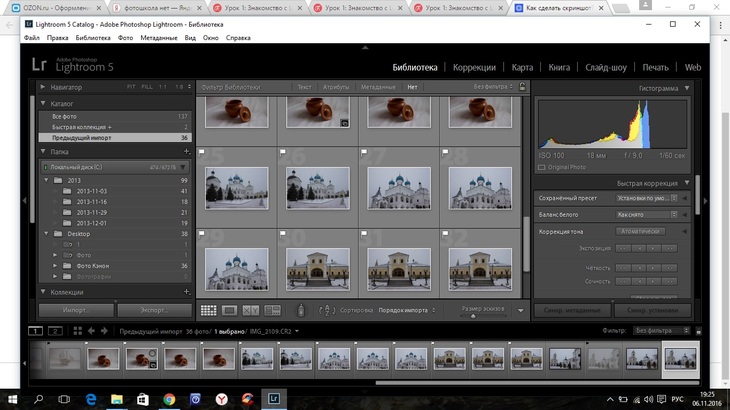Expand the Навигатор panel

point(44,87)
